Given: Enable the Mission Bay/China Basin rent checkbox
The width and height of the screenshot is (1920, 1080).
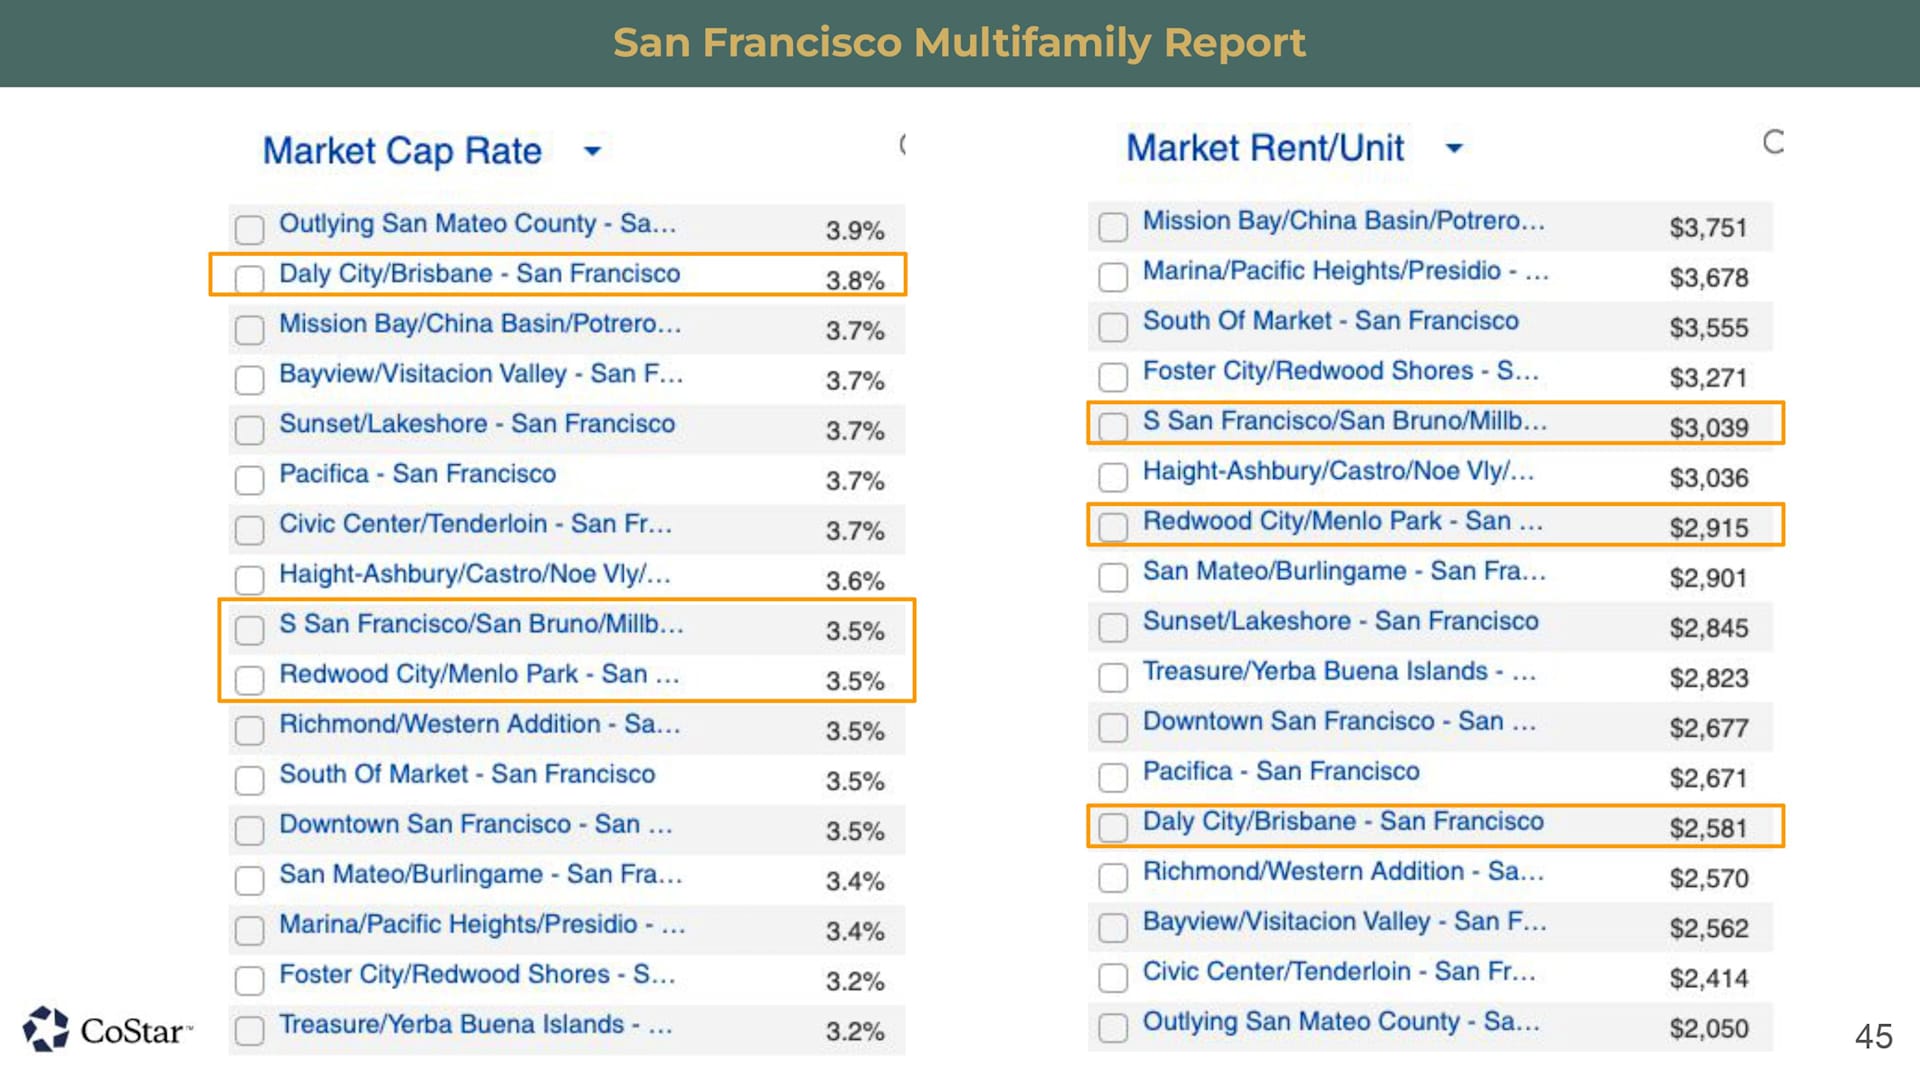Looking at the screenshot, I should pos(1113,227).
